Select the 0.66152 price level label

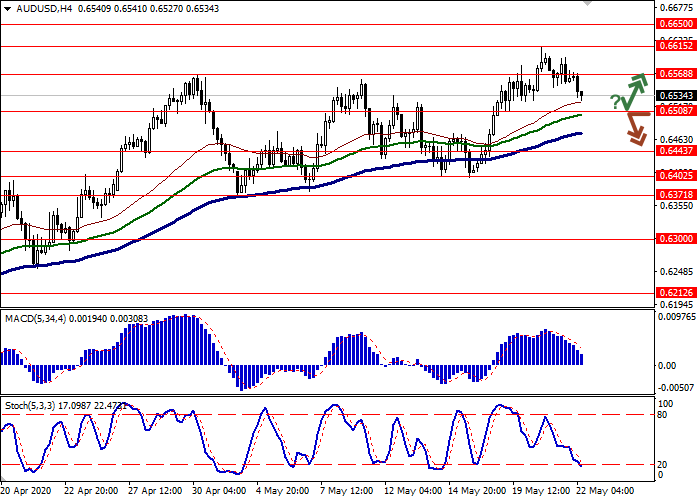[x=676, y=46]
